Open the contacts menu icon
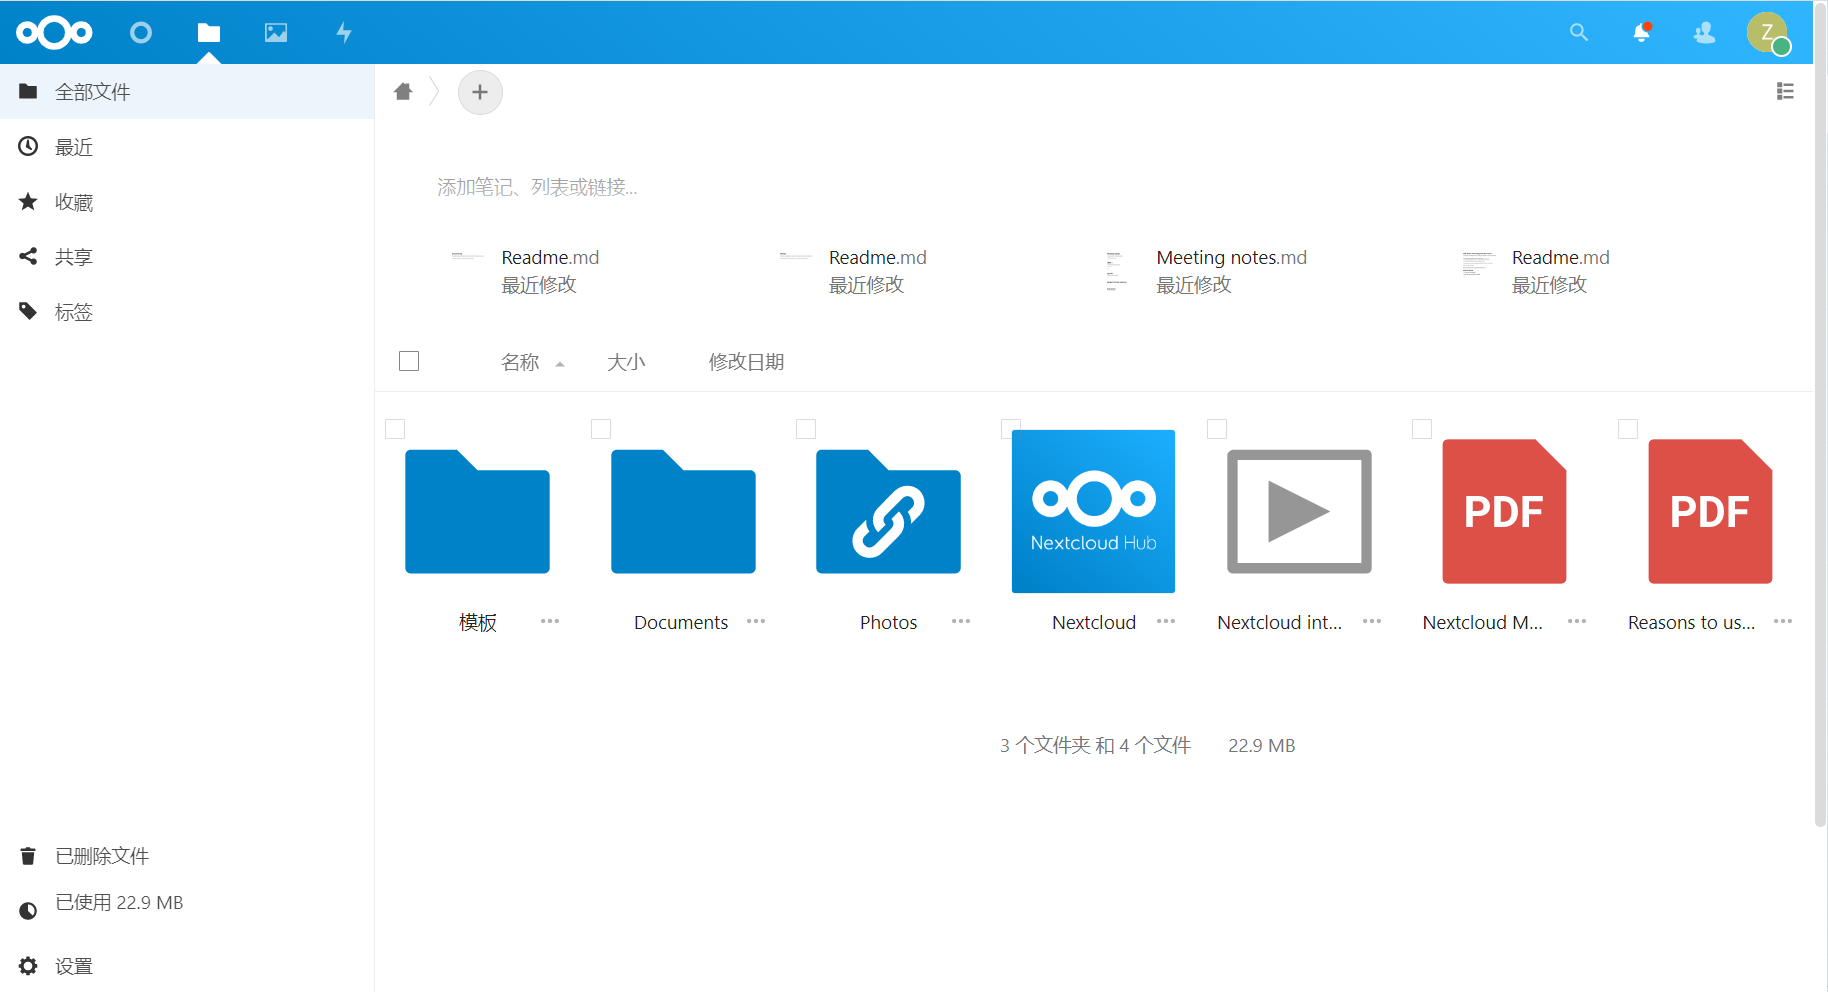 coord(1704,32)
